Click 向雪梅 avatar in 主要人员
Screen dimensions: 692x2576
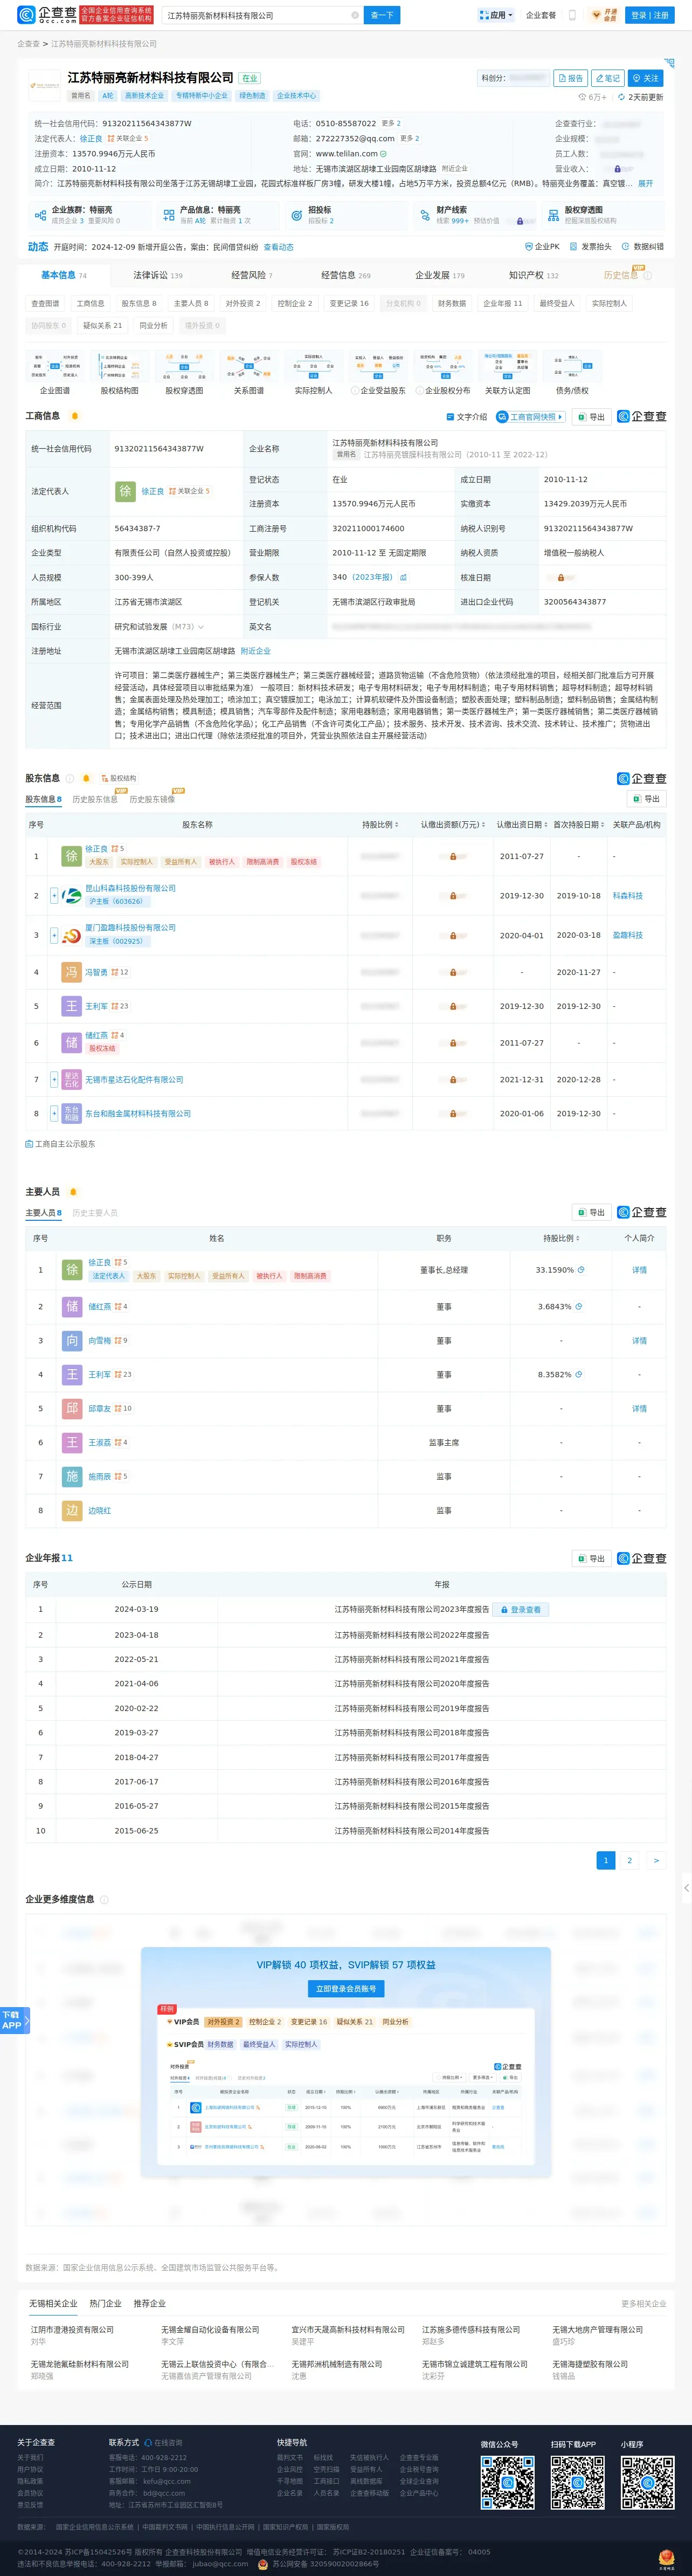(71, 1341)
